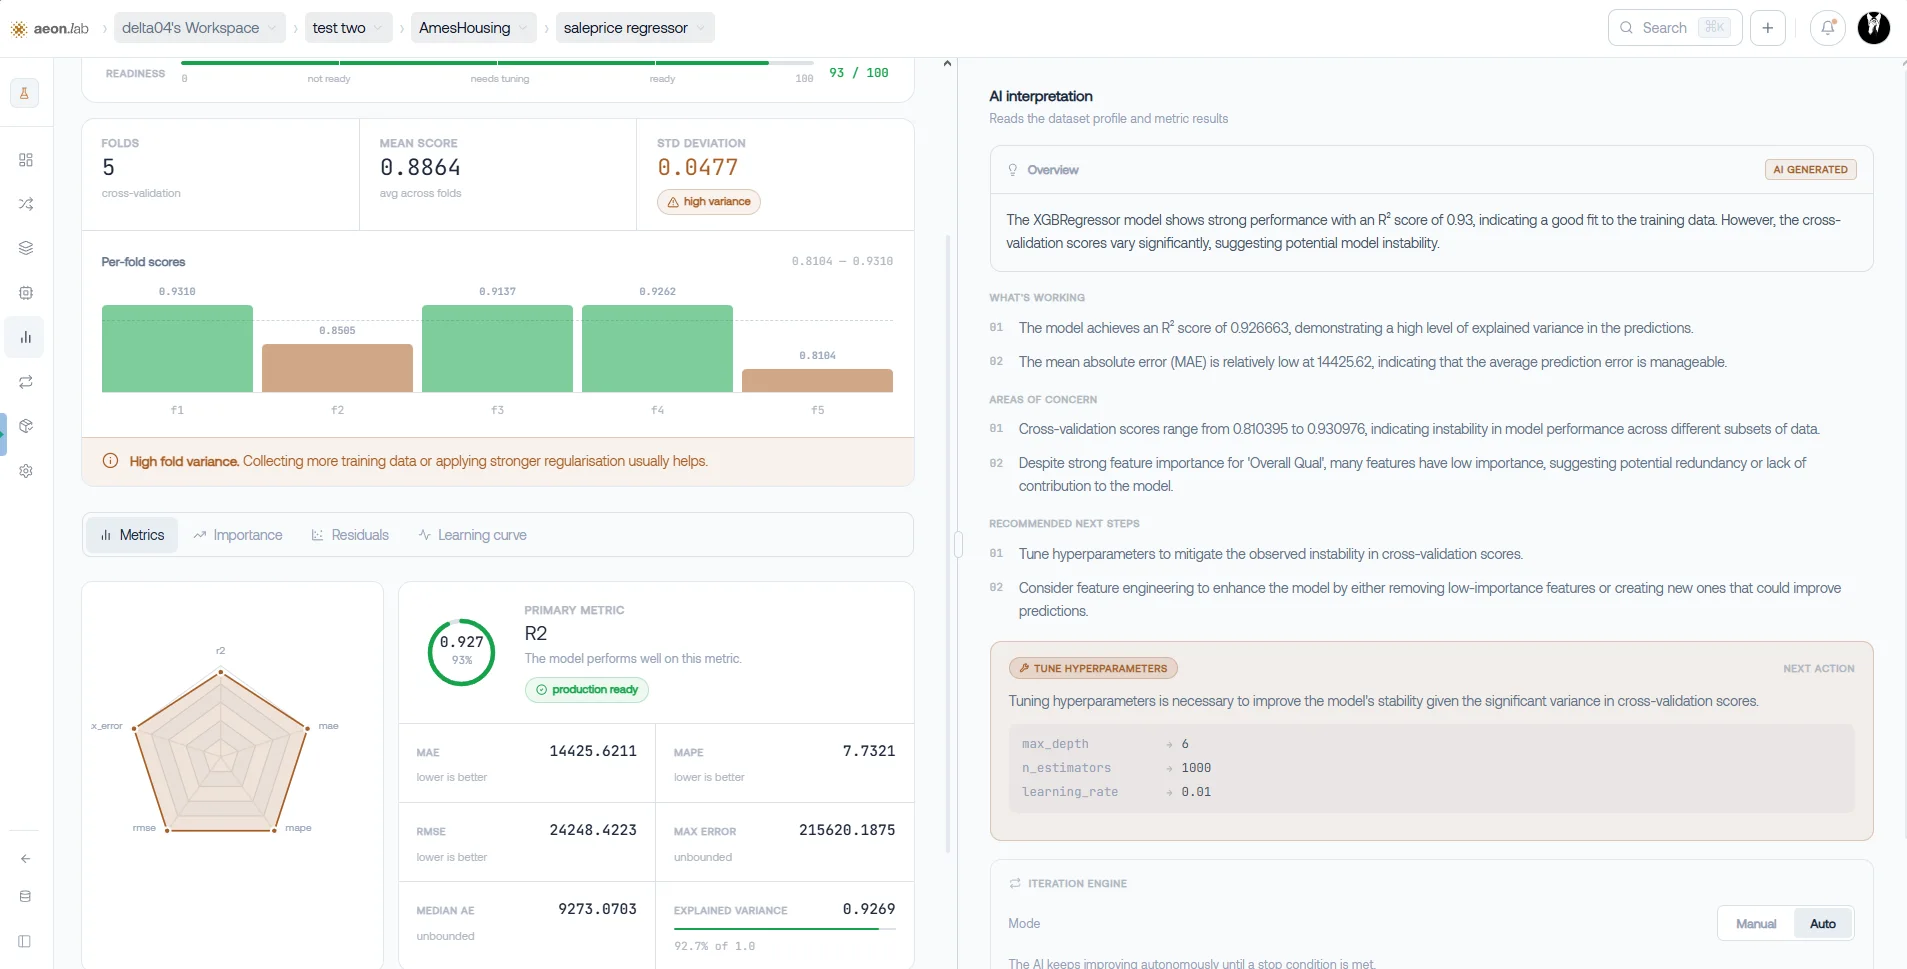Click the explained variance progress bar

(x=785, y=929)
